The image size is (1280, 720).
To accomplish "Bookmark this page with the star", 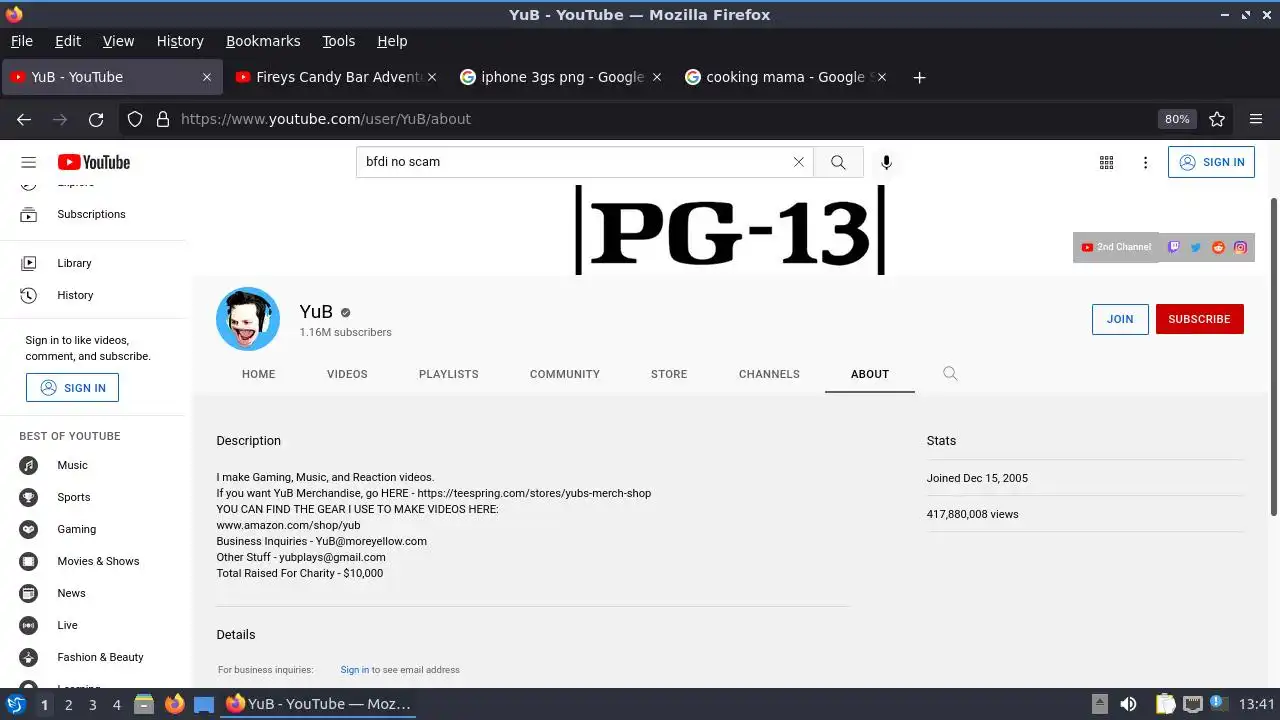I will pos(1217,119).
